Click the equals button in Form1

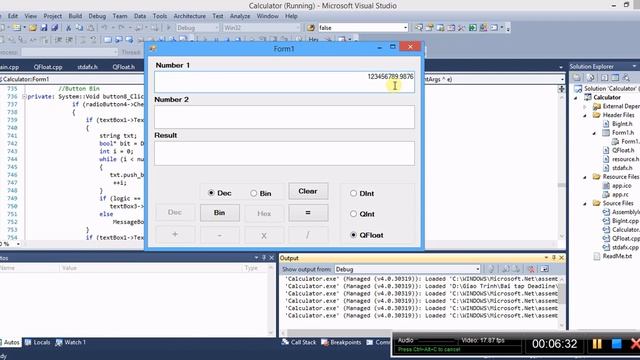click(x=308, y=213)
